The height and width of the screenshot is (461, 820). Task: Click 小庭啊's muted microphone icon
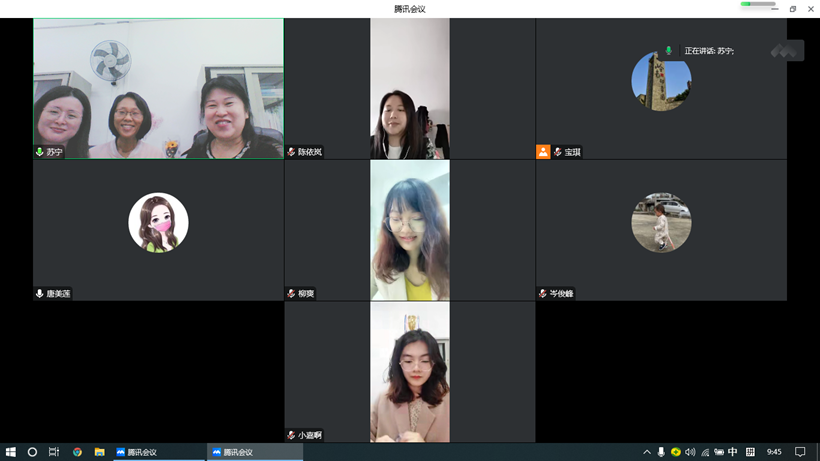291,435
